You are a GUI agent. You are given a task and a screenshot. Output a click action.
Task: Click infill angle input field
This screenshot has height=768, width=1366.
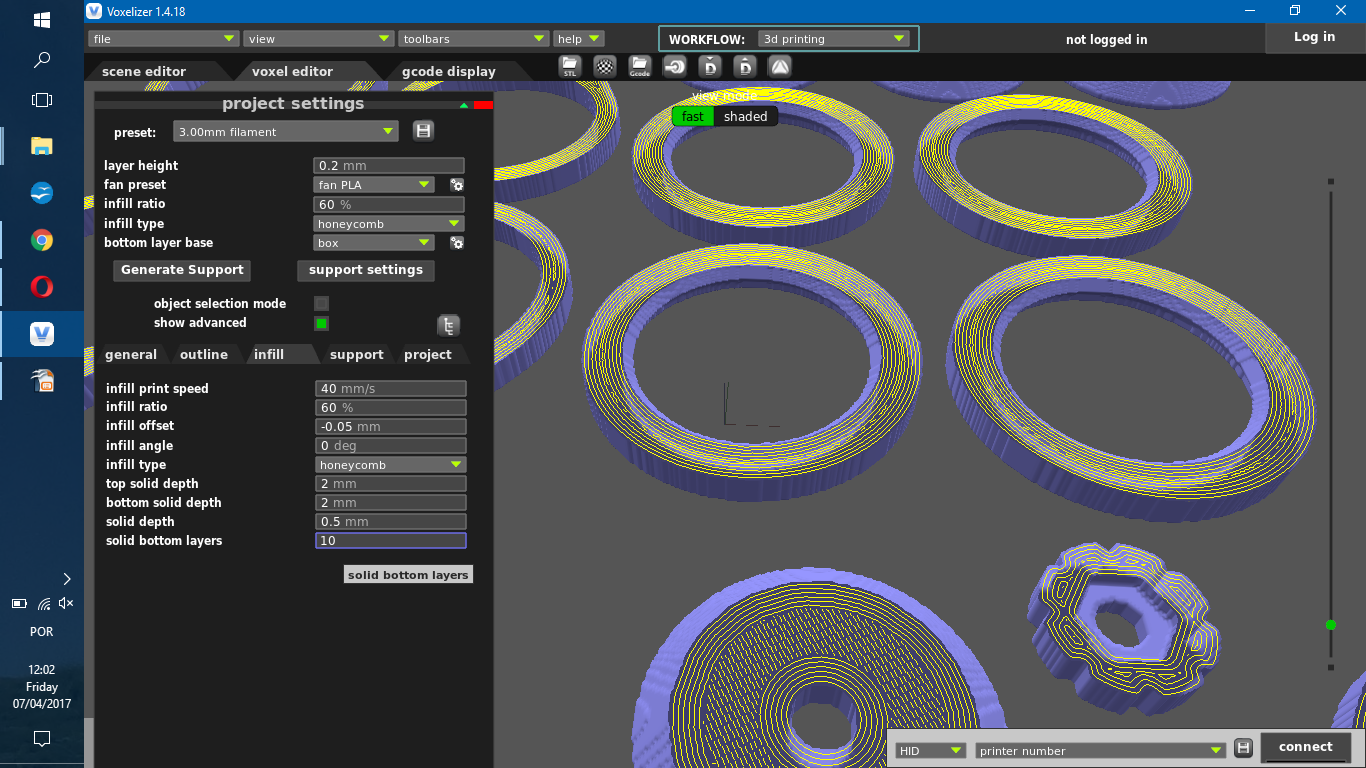coord(391,446)
